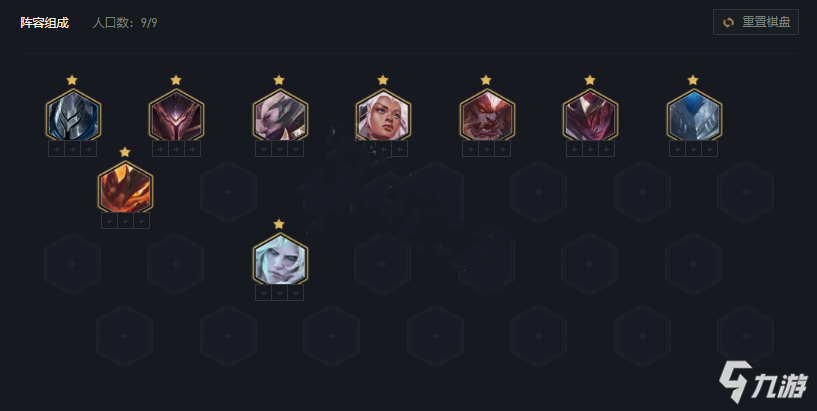The width and height of the screenshot is (817, 411).
Task: Select the pale horned champion portrait
Action: (x=280, y=115)
